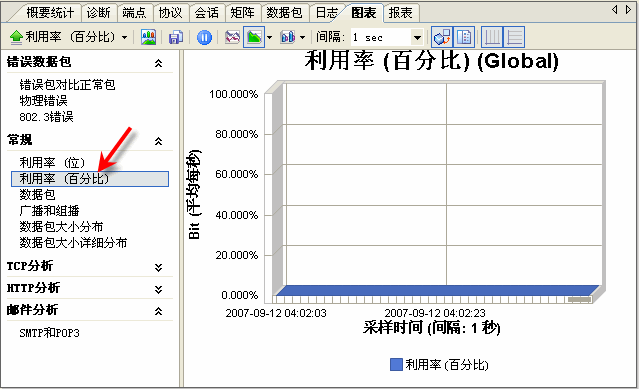This screenshot has width=639, height=389.
Task: Select 利用率 (百分比) in the sidebar list
Action: pyautogui.click(x=90, y=179)
